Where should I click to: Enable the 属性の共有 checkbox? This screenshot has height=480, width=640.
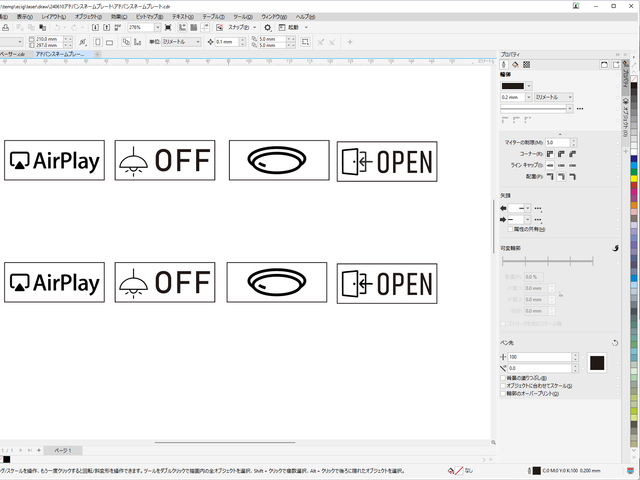tap(510, 229)
